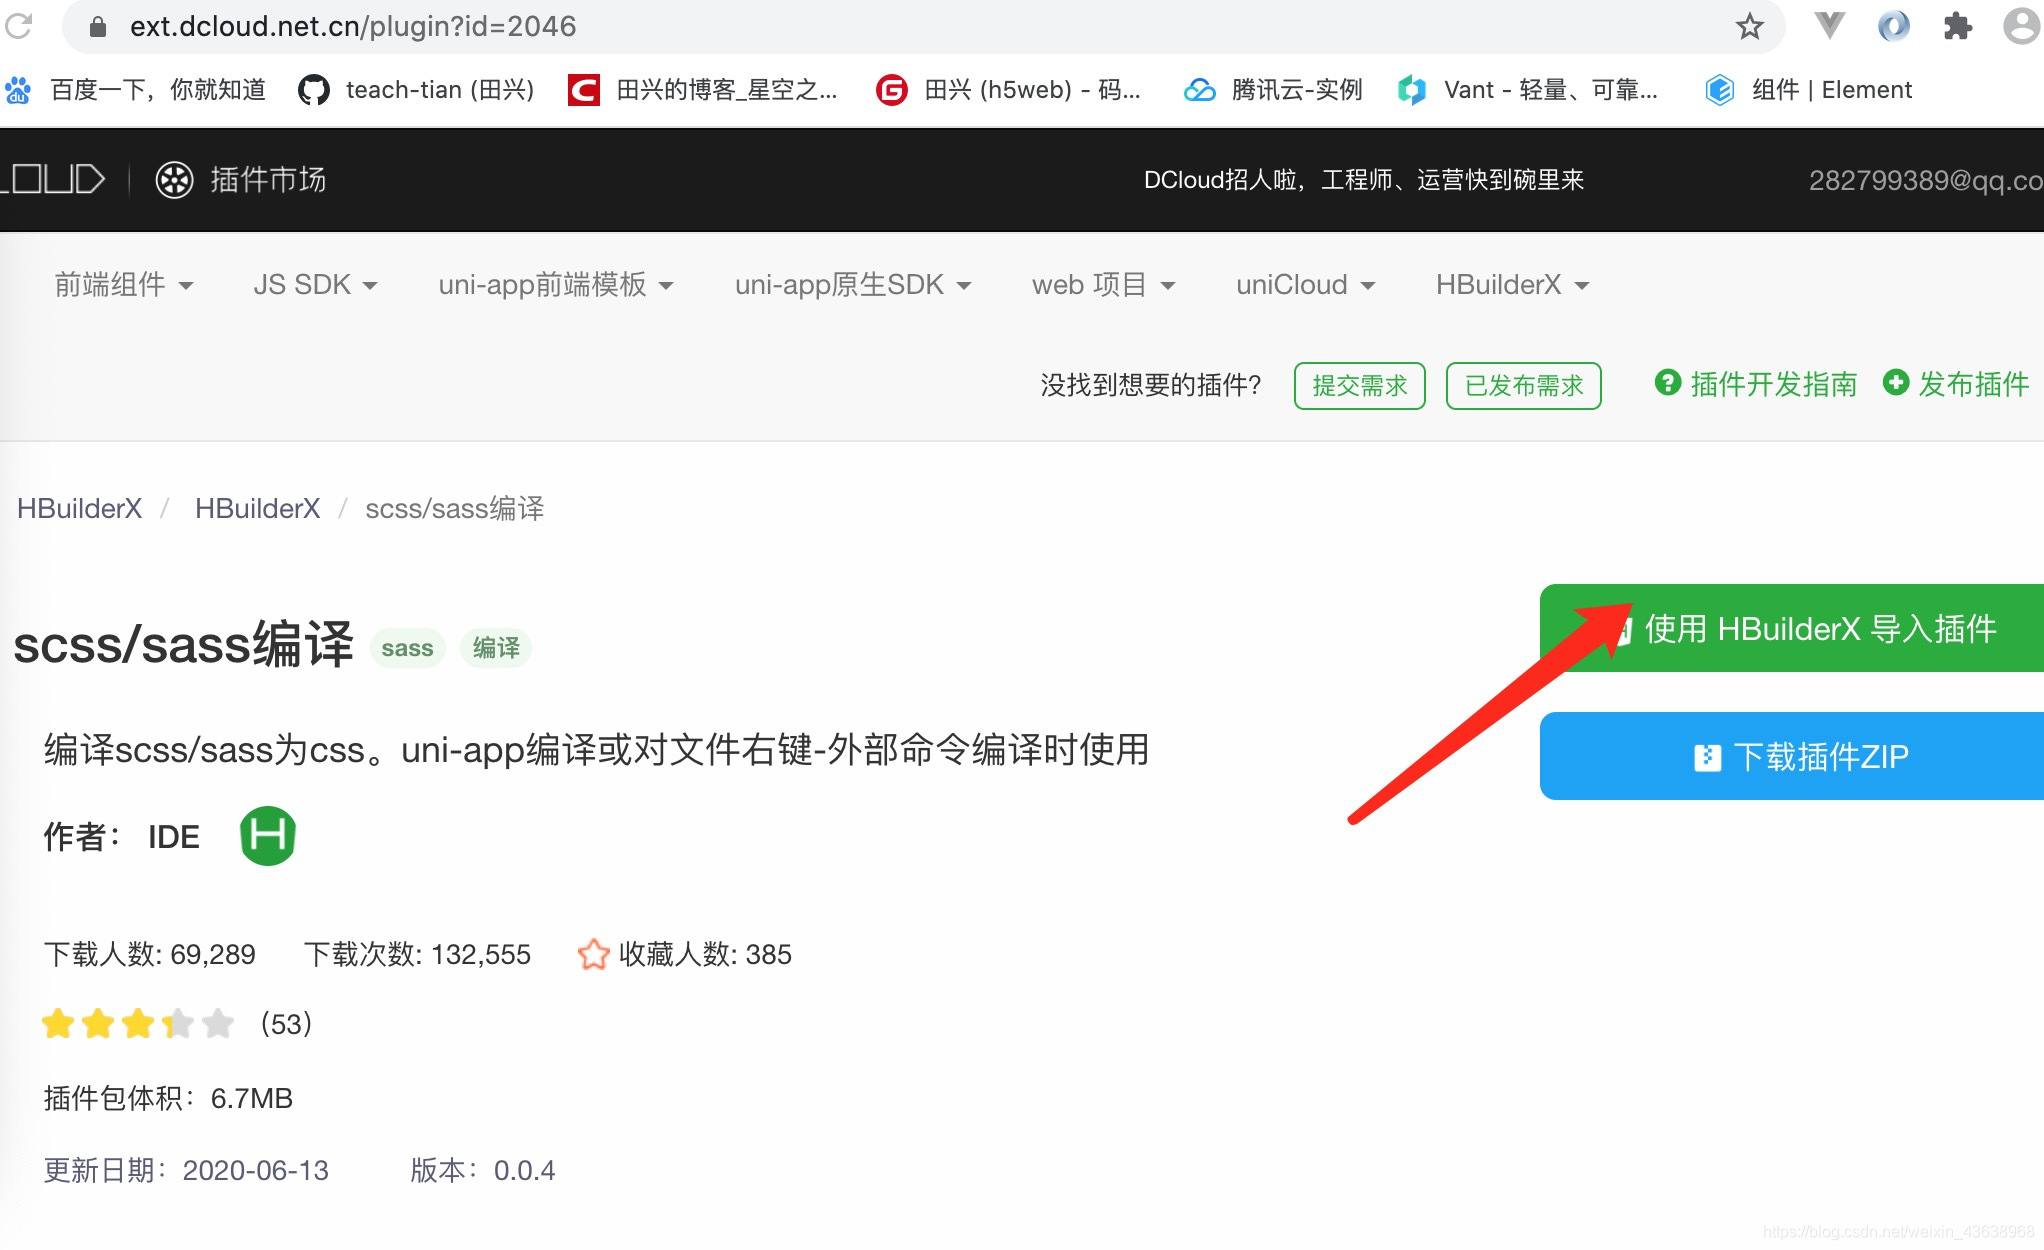The height and width of the screenshot is (1250, 2044).
Task: Open the account email menu
Action: (1926, 180)
